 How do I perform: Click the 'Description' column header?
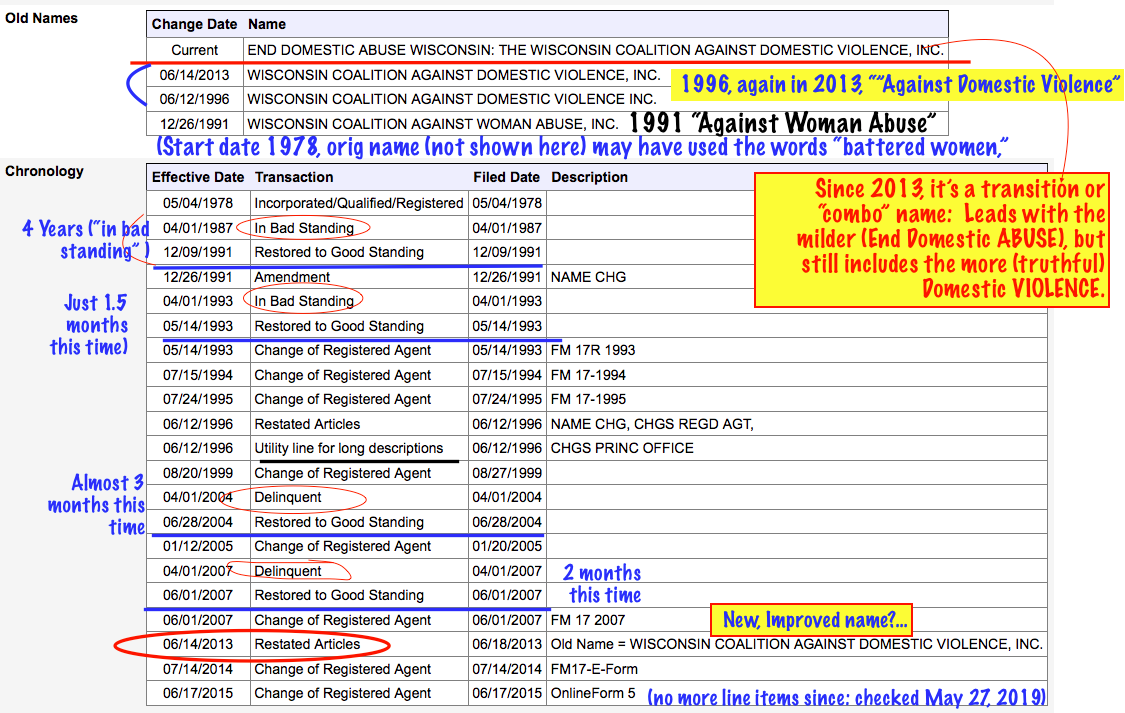pyautogui.click(x=589, y=177)
